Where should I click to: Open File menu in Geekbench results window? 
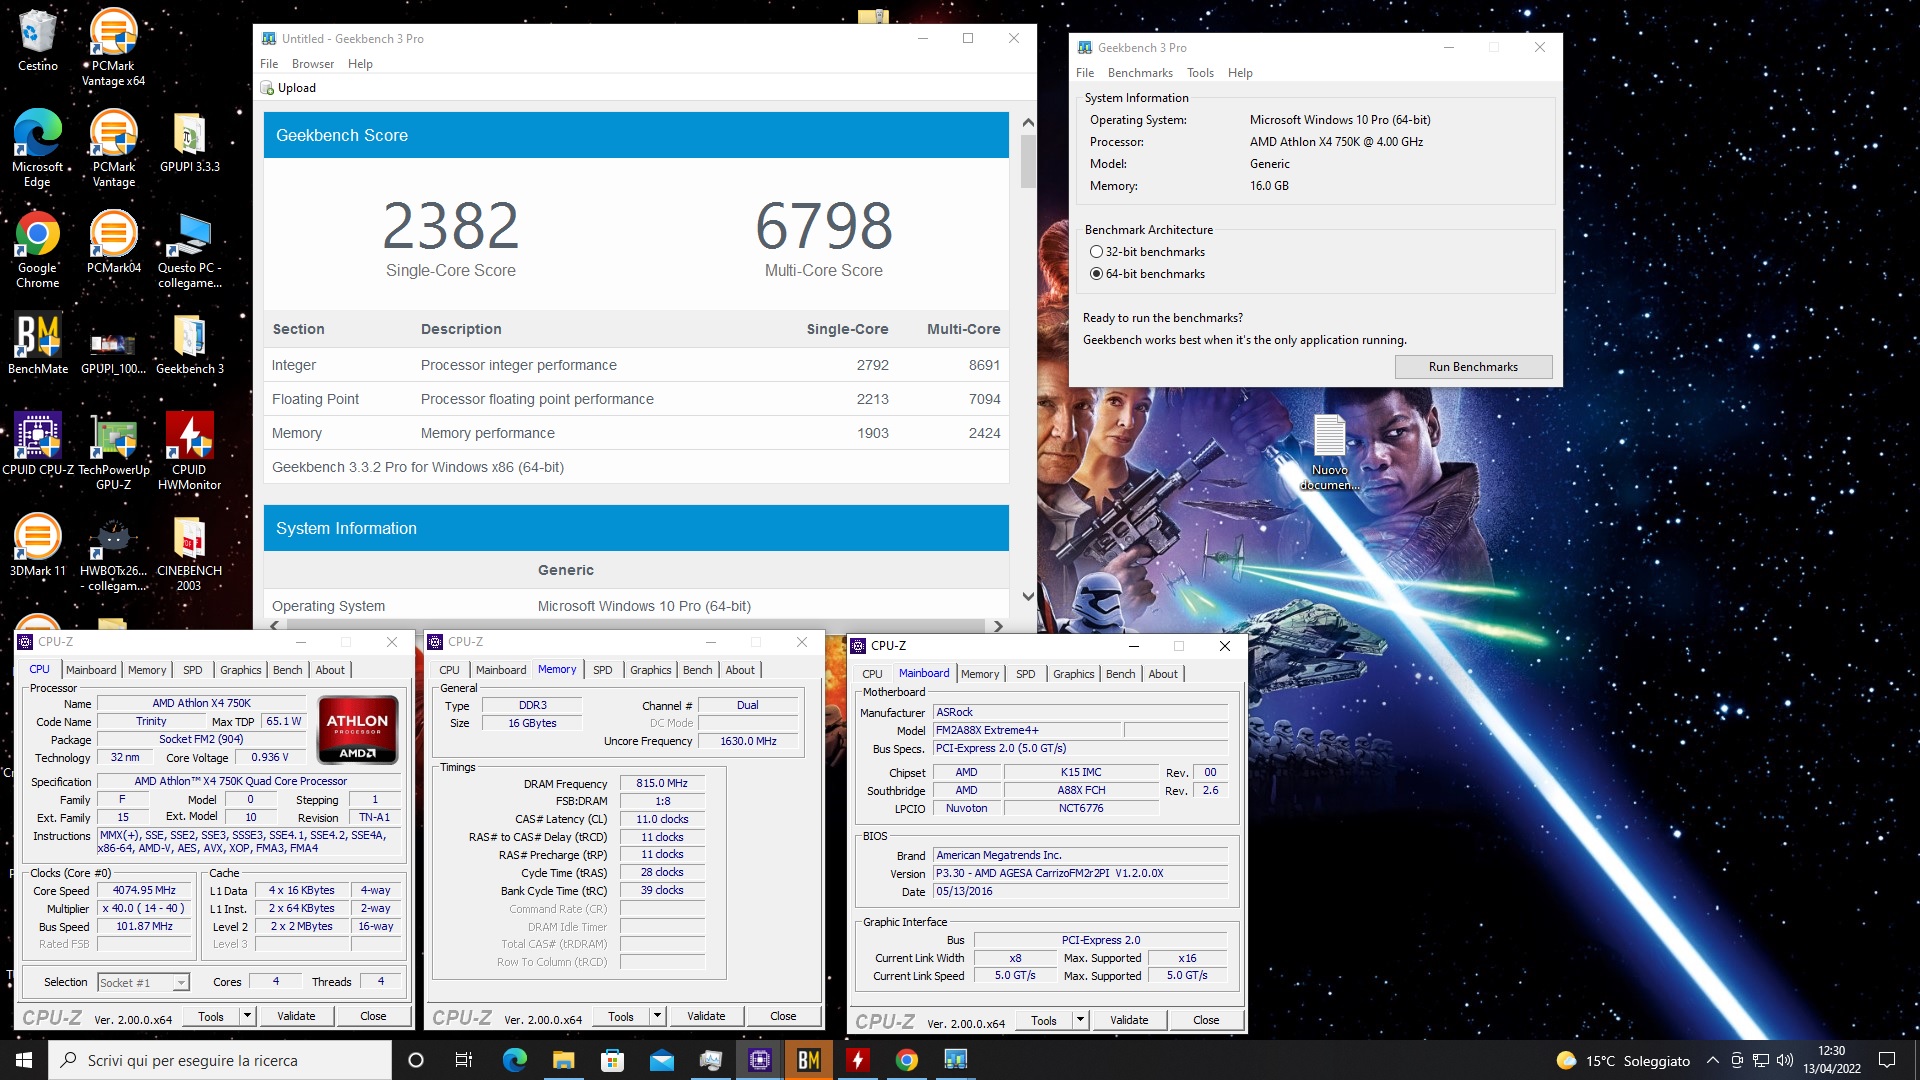269,64
